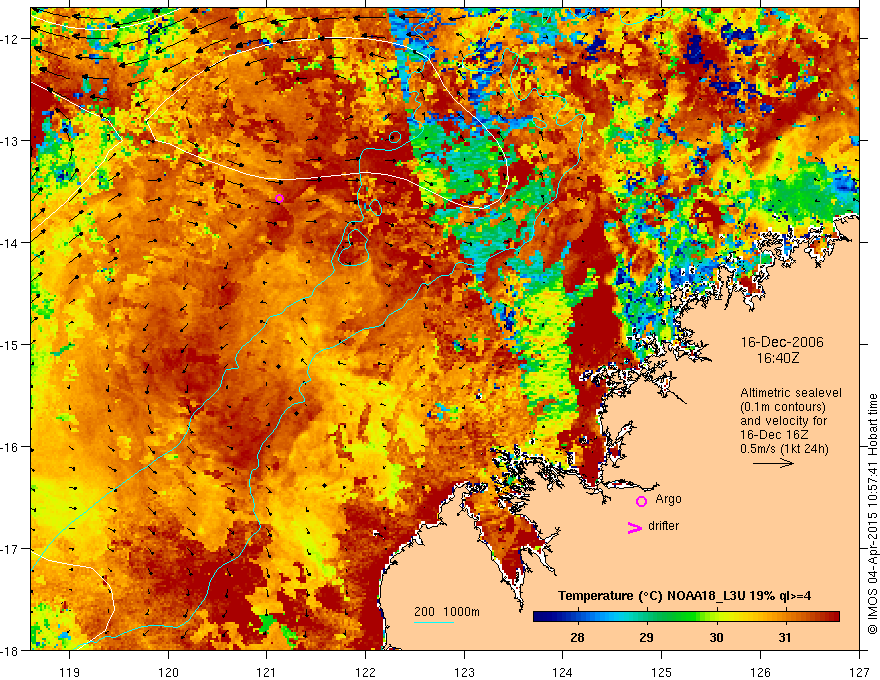The image size is (880, 680).
Task: Click the '16:40Z' time text
Action: 777,358
